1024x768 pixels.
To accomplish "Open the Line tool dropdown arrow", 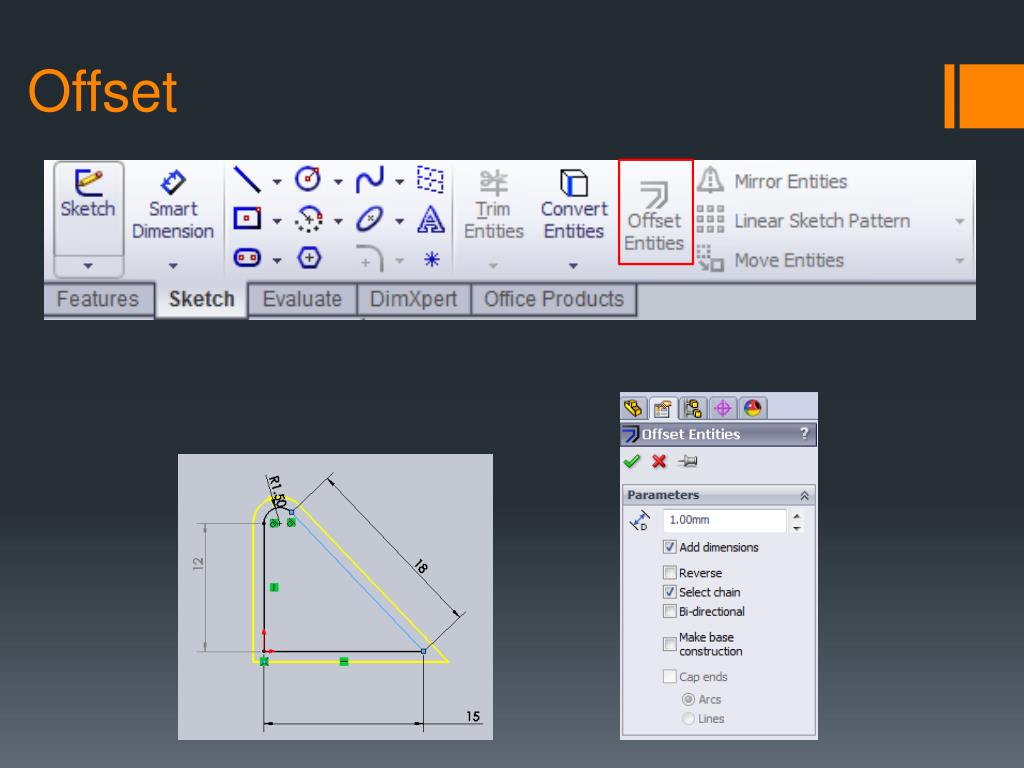I will tap(277, 182).
